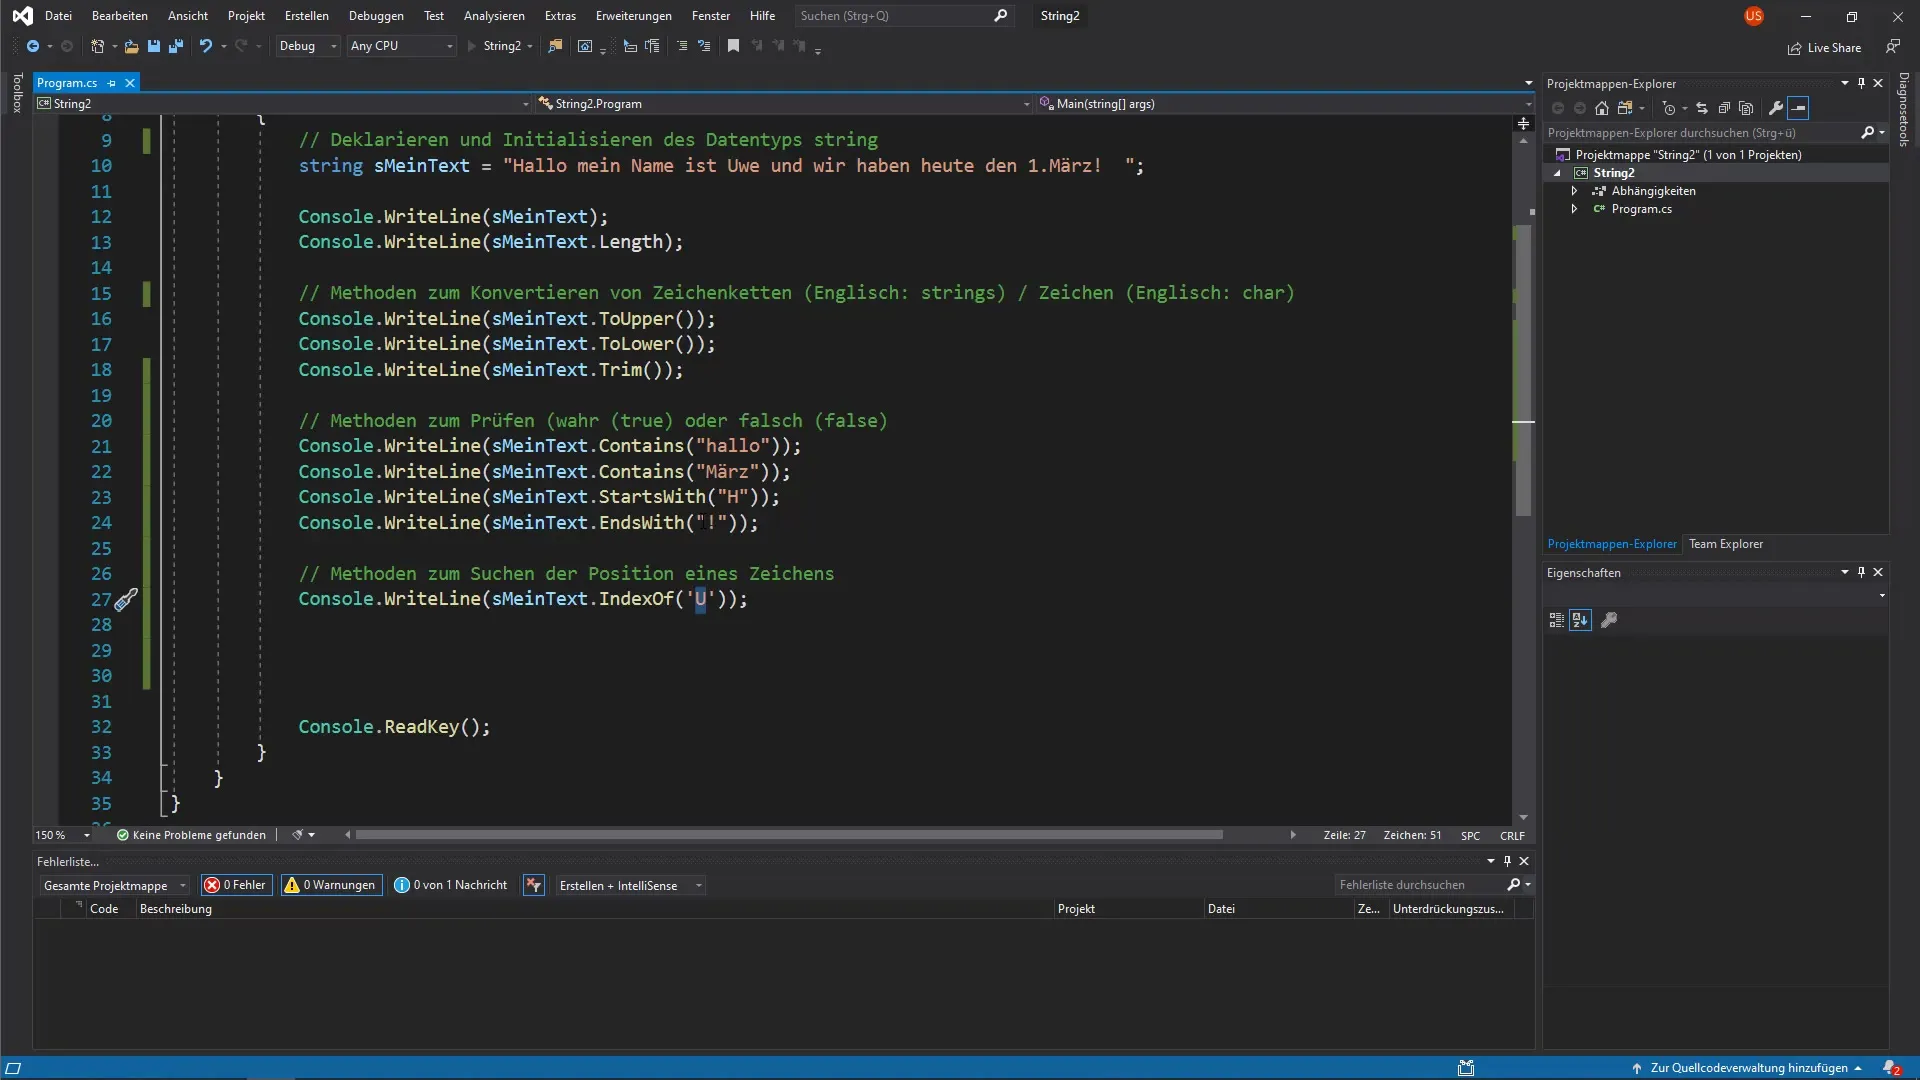Open the Bearbeiten menu

120,16
